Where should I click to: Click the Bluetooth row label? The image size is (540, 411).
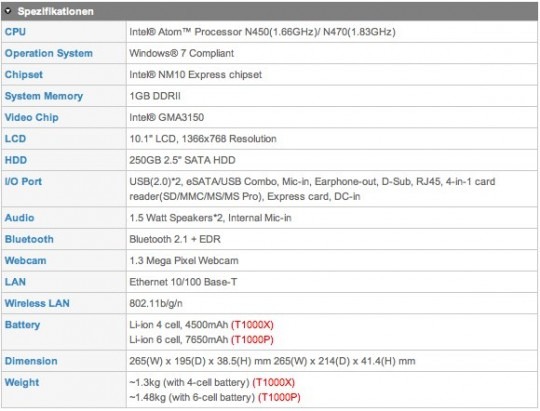29,239
